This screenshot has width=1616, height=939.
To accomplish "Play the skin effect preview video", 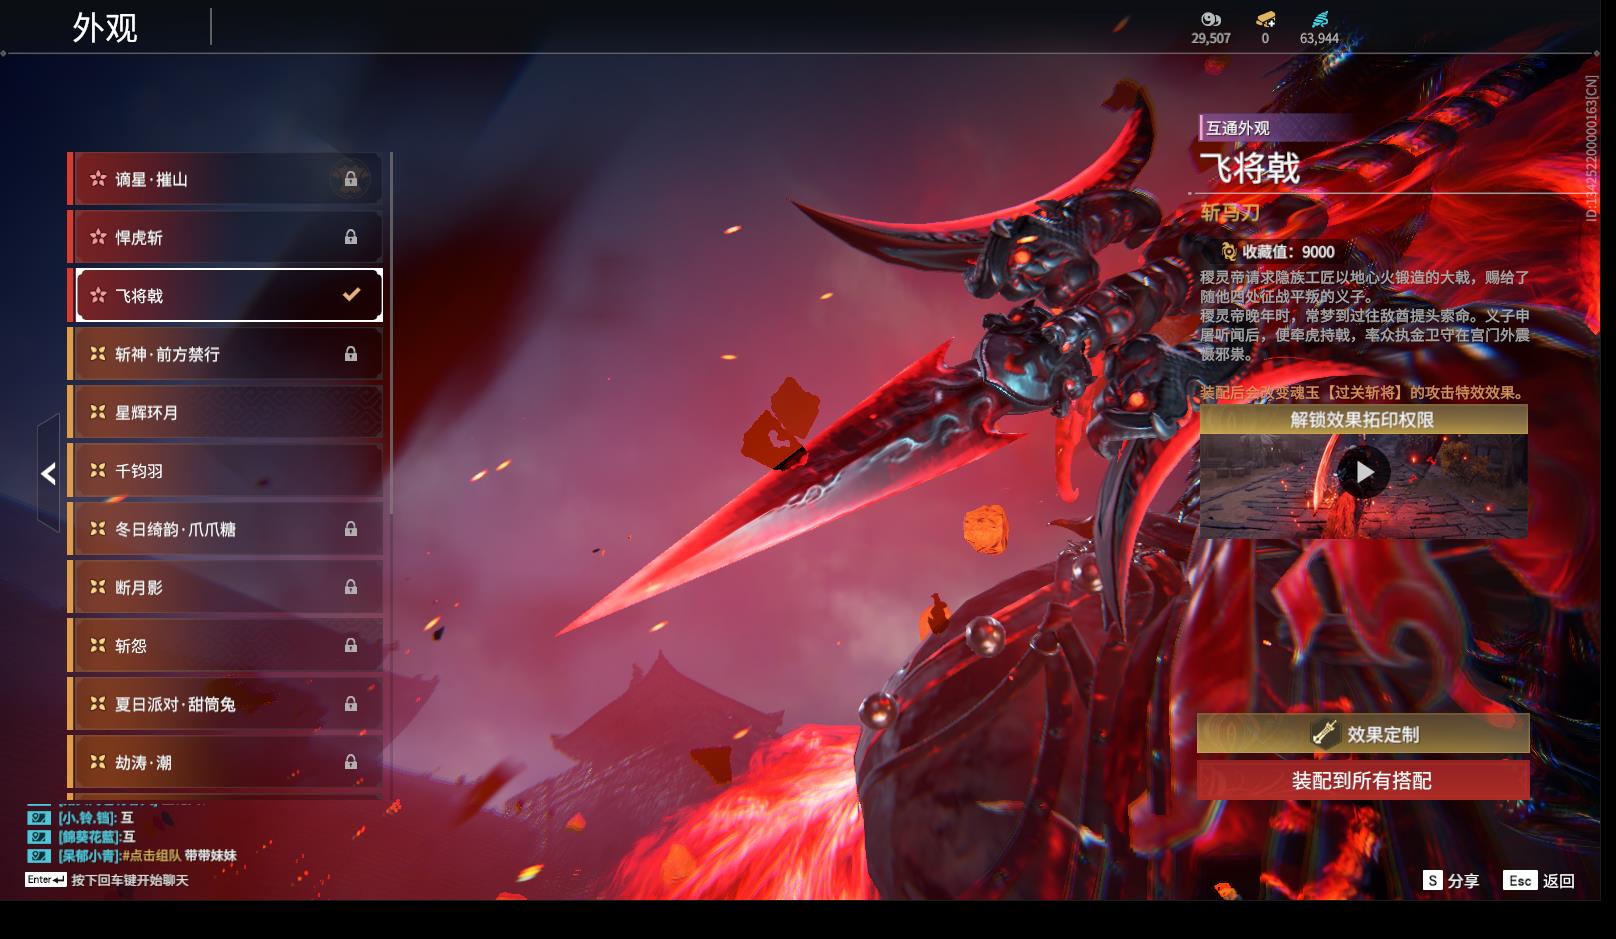I will [1364, 472].
